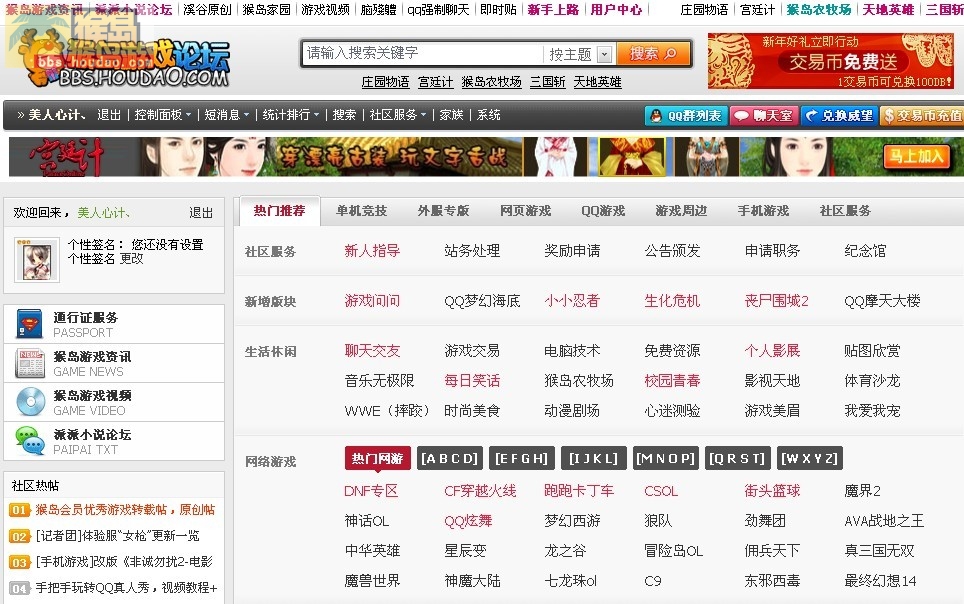Switch to the 游戏周边 tab
Screen dimensions: 964x604
(x=681, y=211)
